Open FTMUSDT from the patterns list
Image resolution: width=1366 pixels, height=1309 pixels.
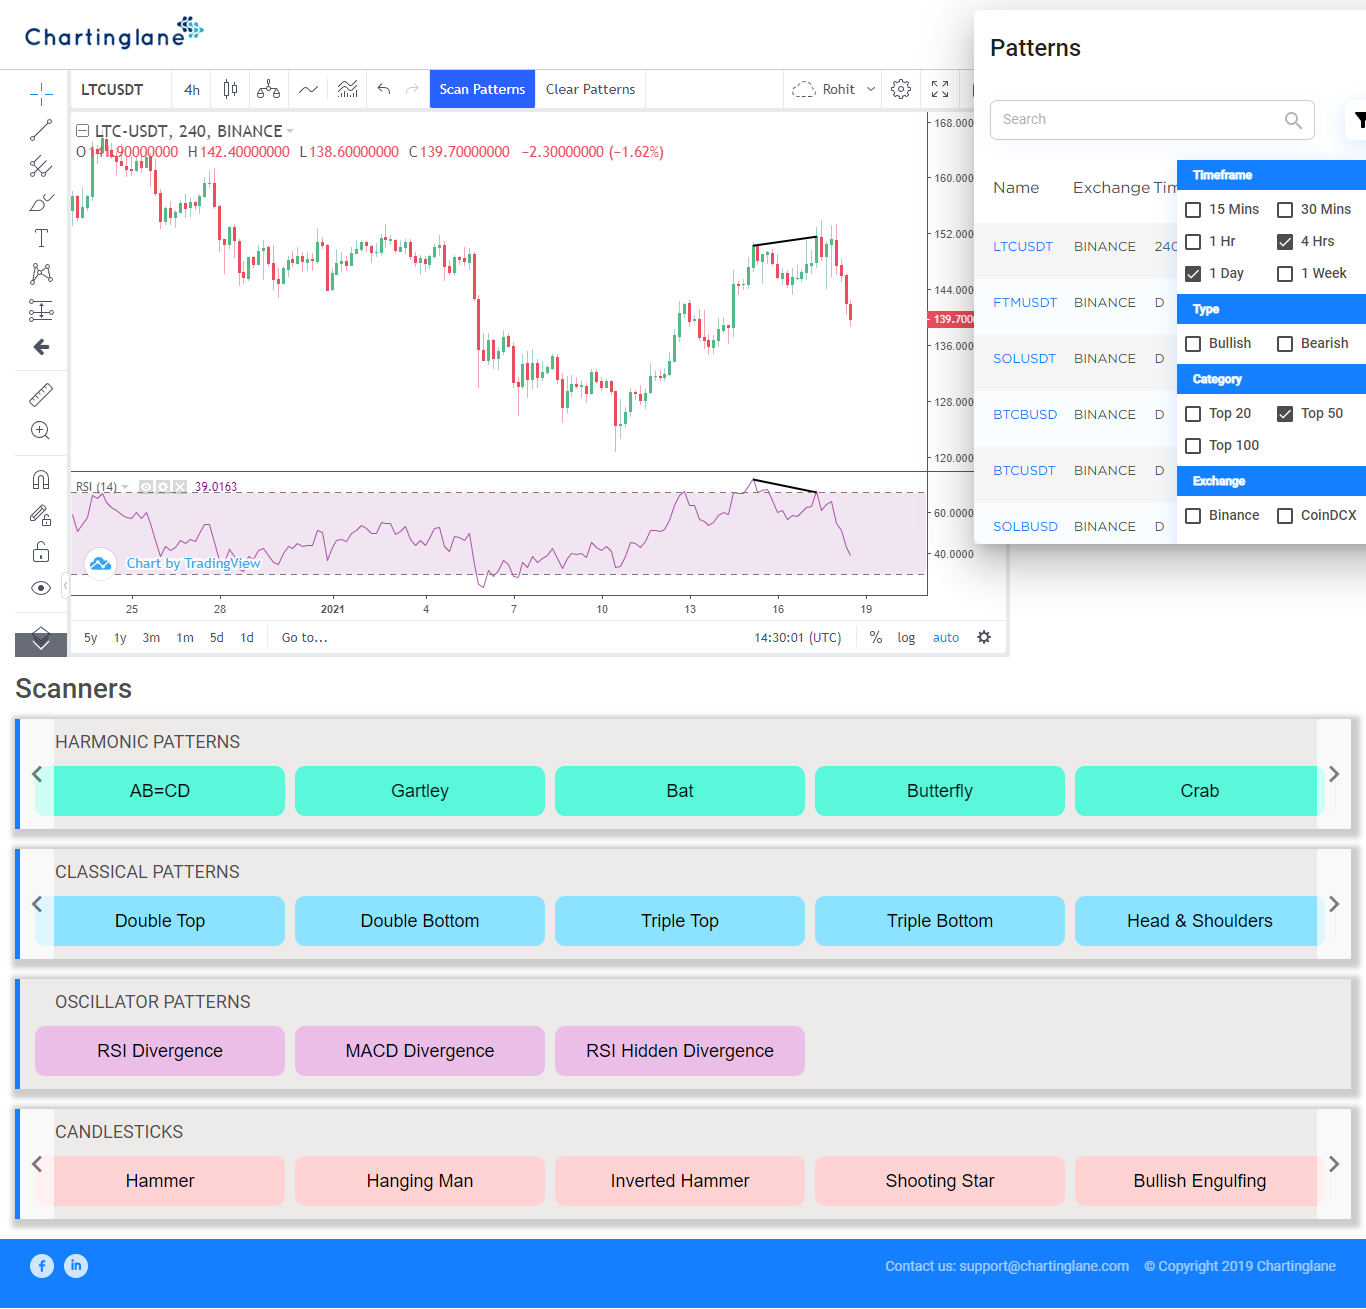[1025, 302]
